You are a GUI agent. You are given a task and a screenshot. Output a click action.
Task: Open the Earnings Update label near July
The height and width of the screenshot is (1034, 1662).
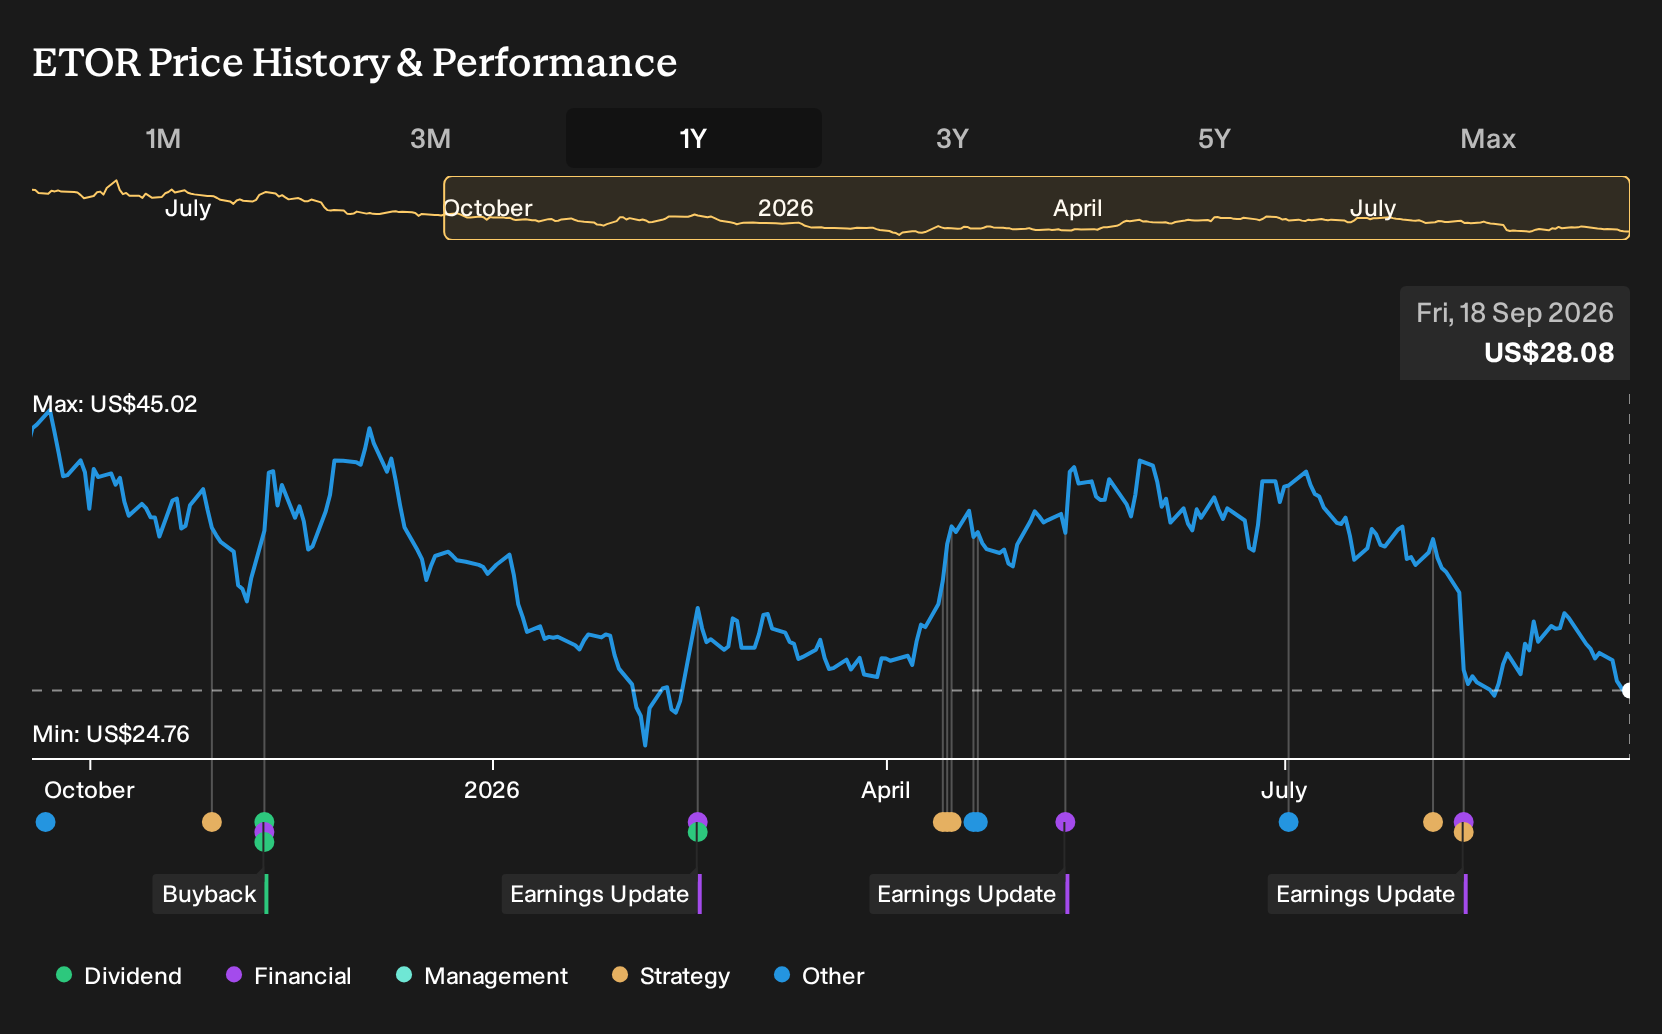[x=1367, y=894]
